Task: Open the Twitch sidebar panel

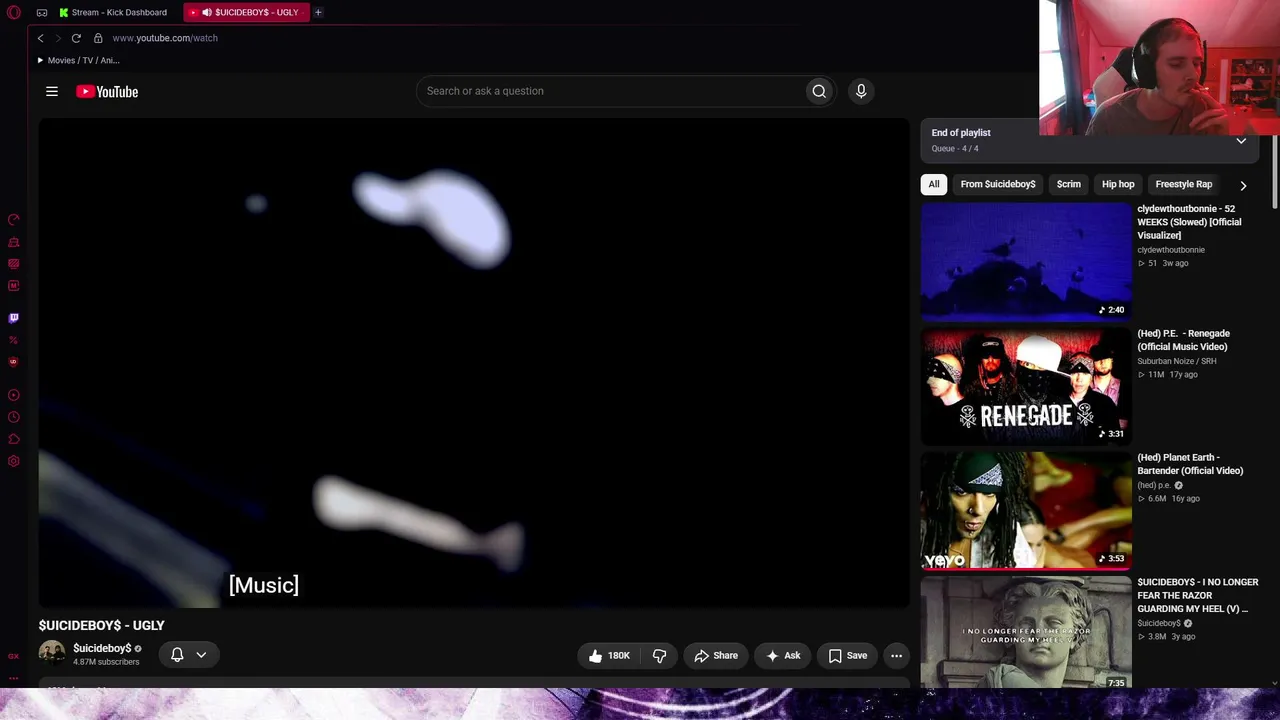Action: (x=14, y=318)
